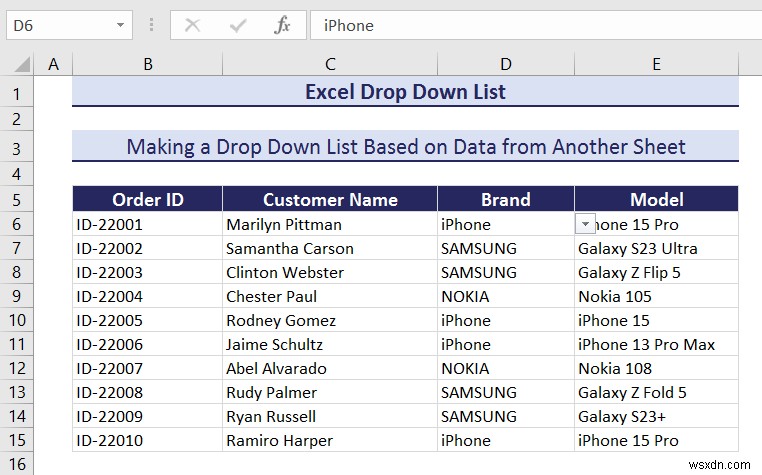
Task: Select cell ID-22001
Action: click(148, 224)
